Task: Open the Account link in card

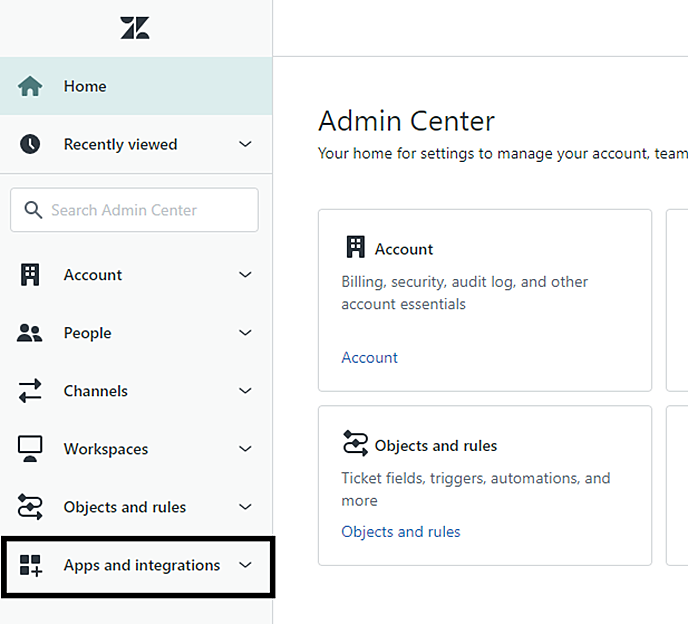Action: 369,357
